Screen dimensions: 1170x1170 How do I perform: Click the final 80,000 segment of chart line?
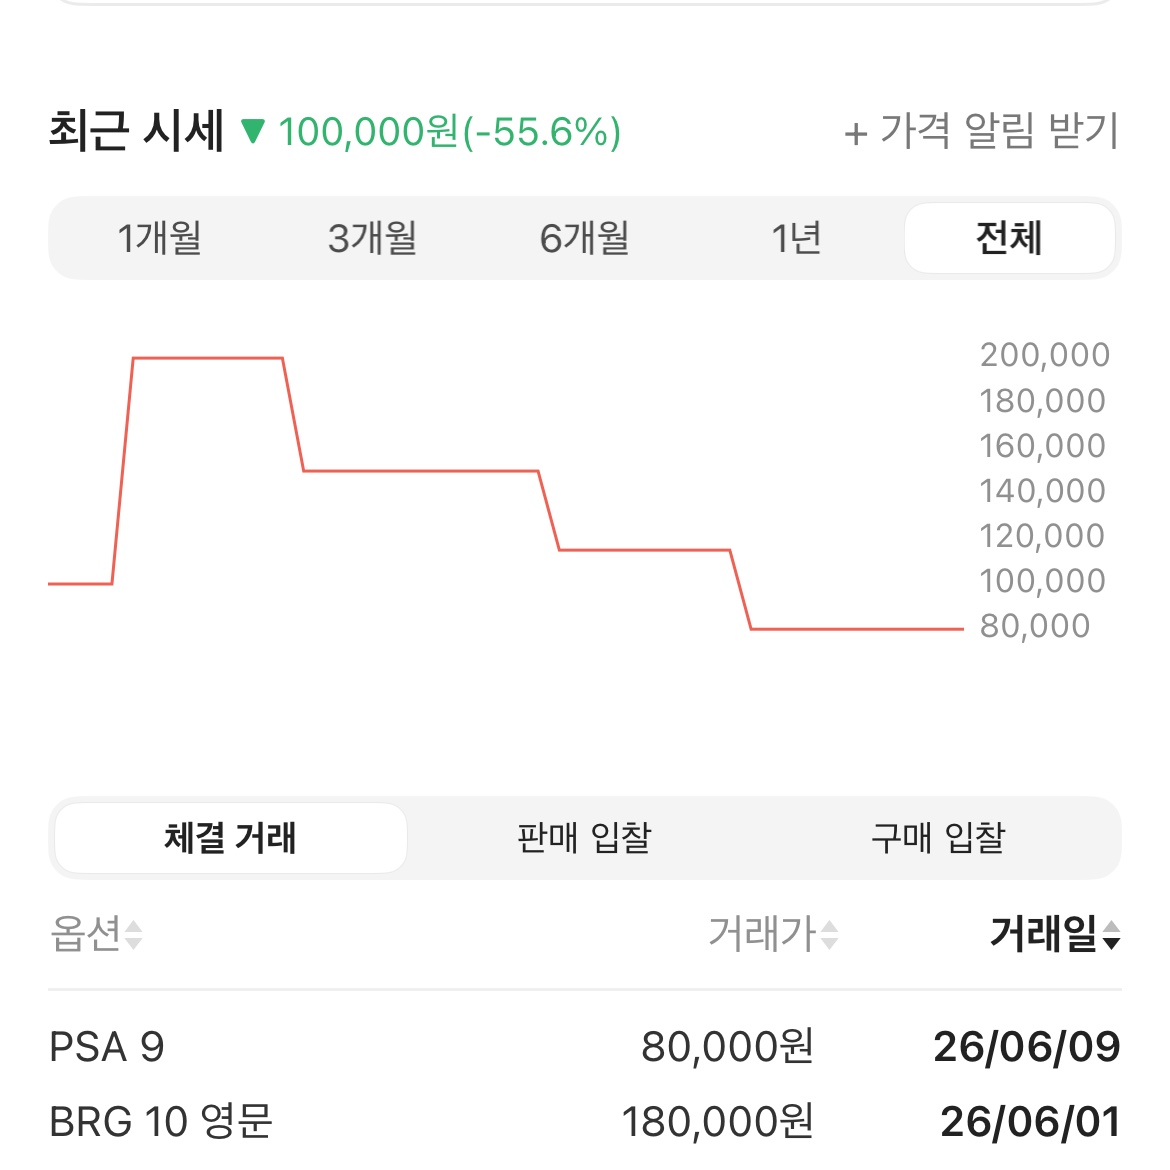[857, 629]
